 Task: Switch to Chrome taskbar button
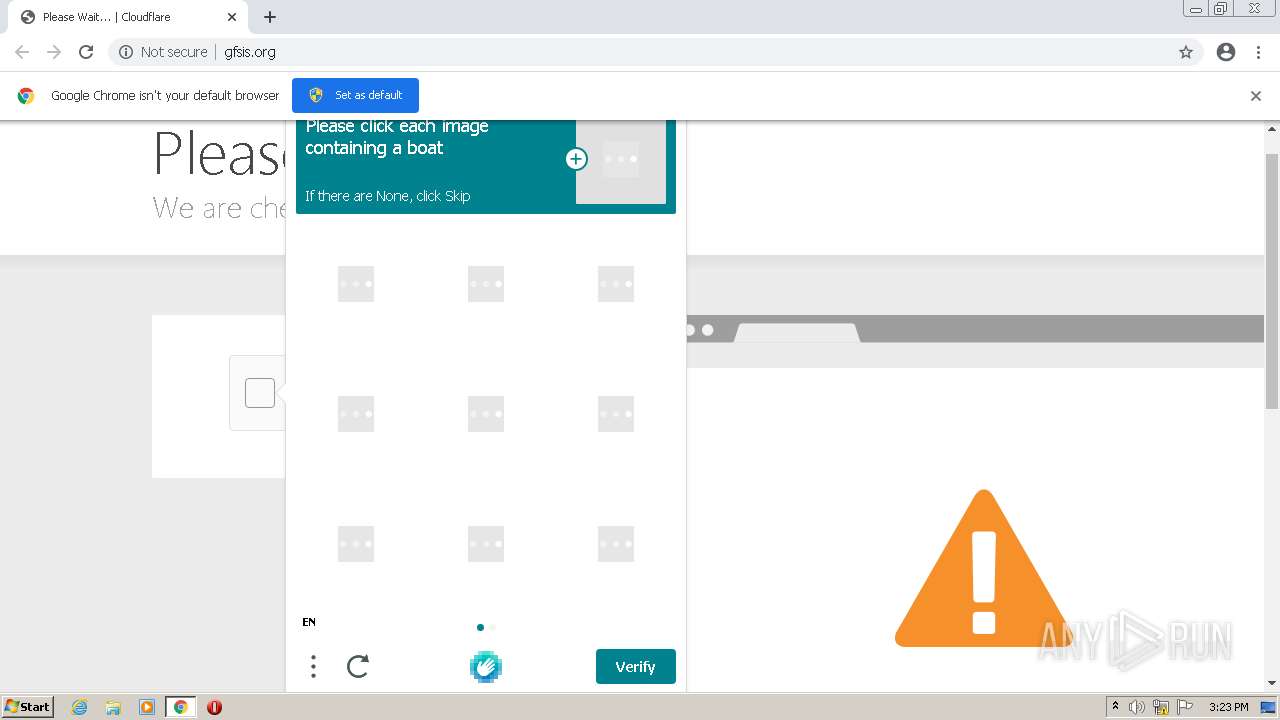click(180, 707)
